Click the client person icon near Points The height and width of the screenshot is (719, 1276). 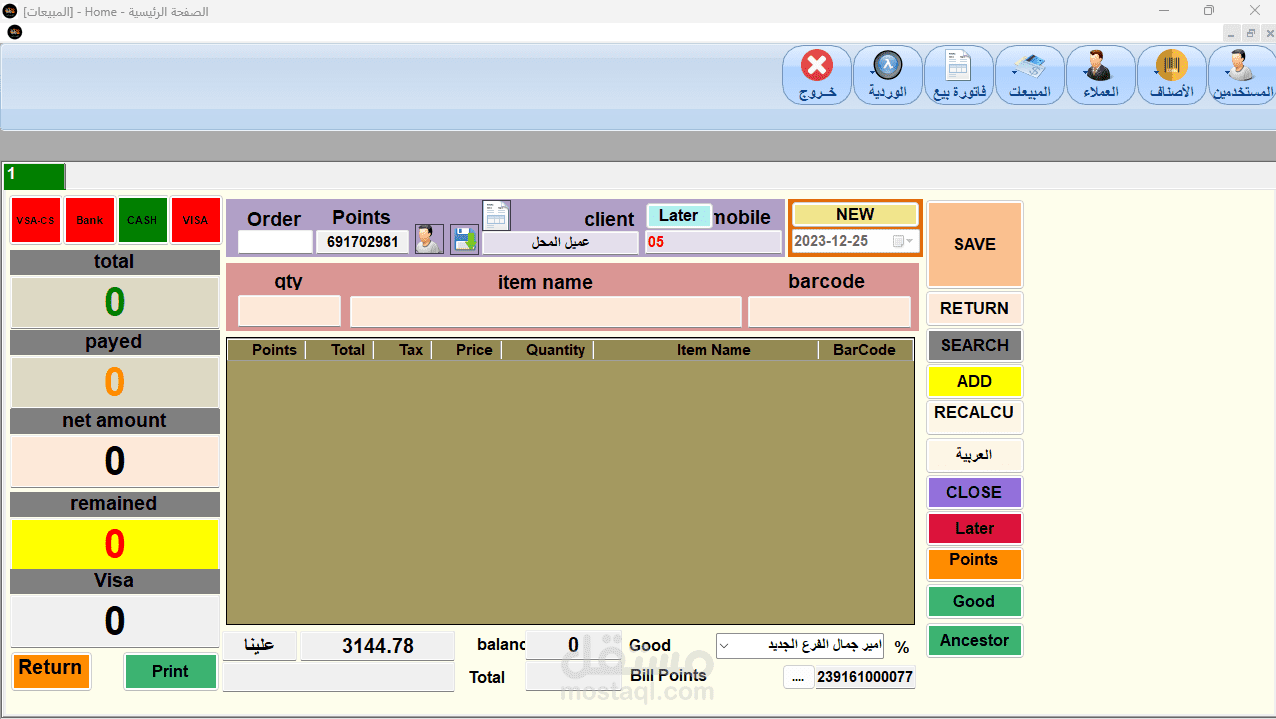pos(429,239)
